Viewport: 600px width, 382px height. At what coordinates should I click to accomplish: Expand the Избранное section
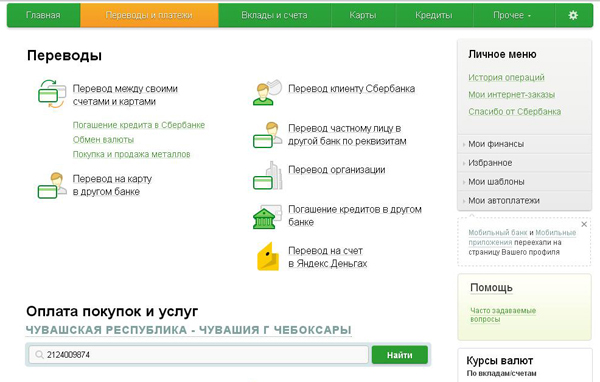[x=524, y=163]
